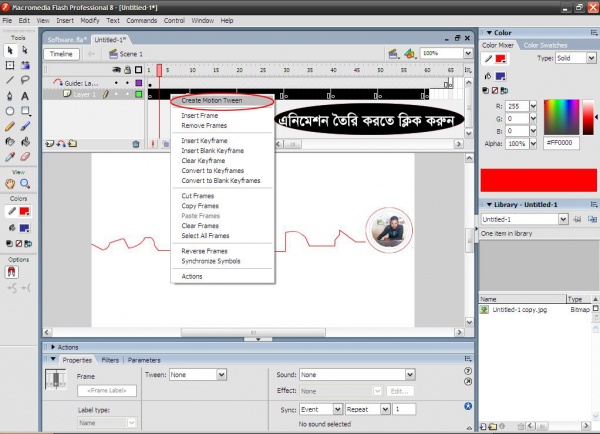Click the Frame Label input field
This screenshot has height=434, width=600.
click(107, 391)
